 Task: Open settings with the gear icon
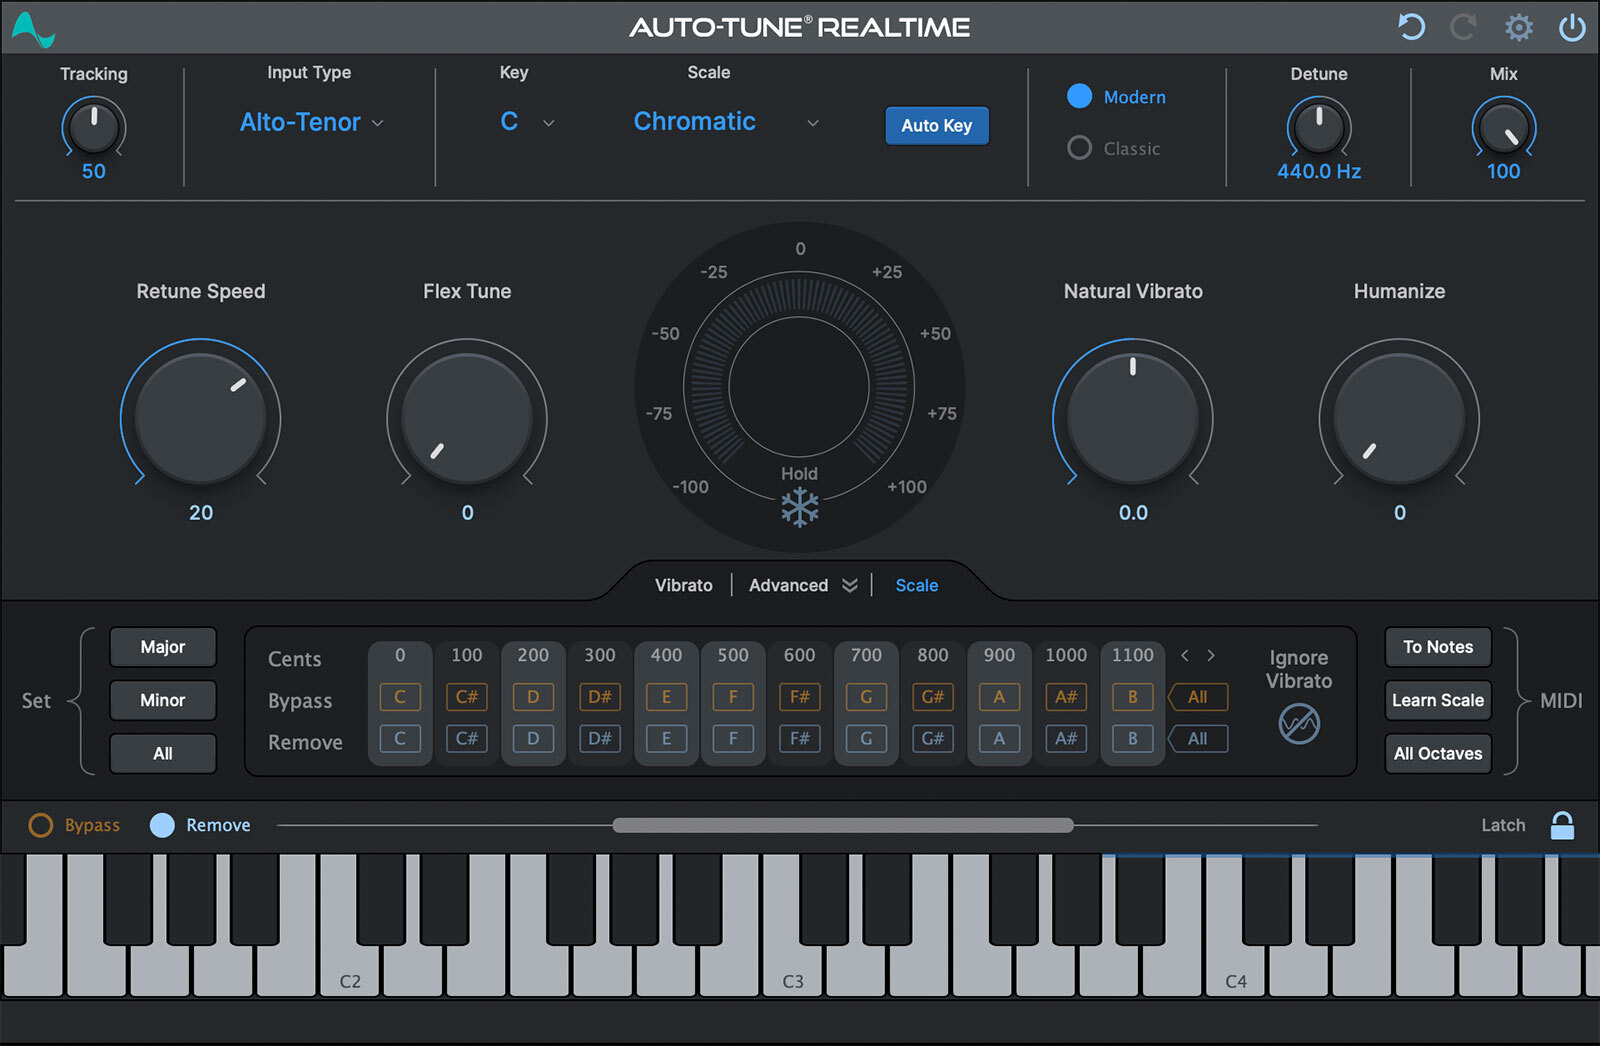click(x=1518, y=27)
